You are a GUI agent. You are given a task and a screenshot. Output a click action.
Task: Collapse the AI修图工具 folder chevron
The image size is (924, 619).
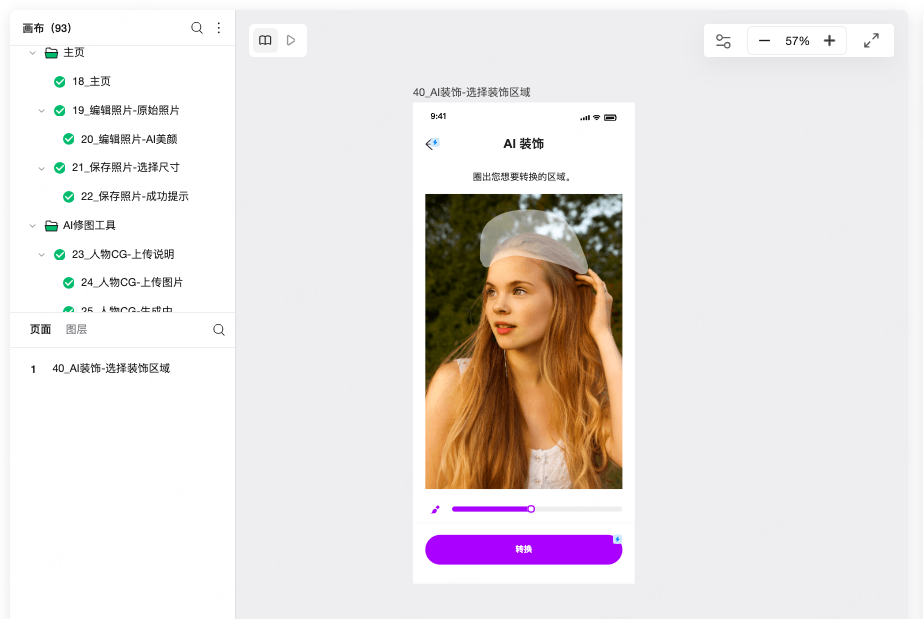(32, 225)
